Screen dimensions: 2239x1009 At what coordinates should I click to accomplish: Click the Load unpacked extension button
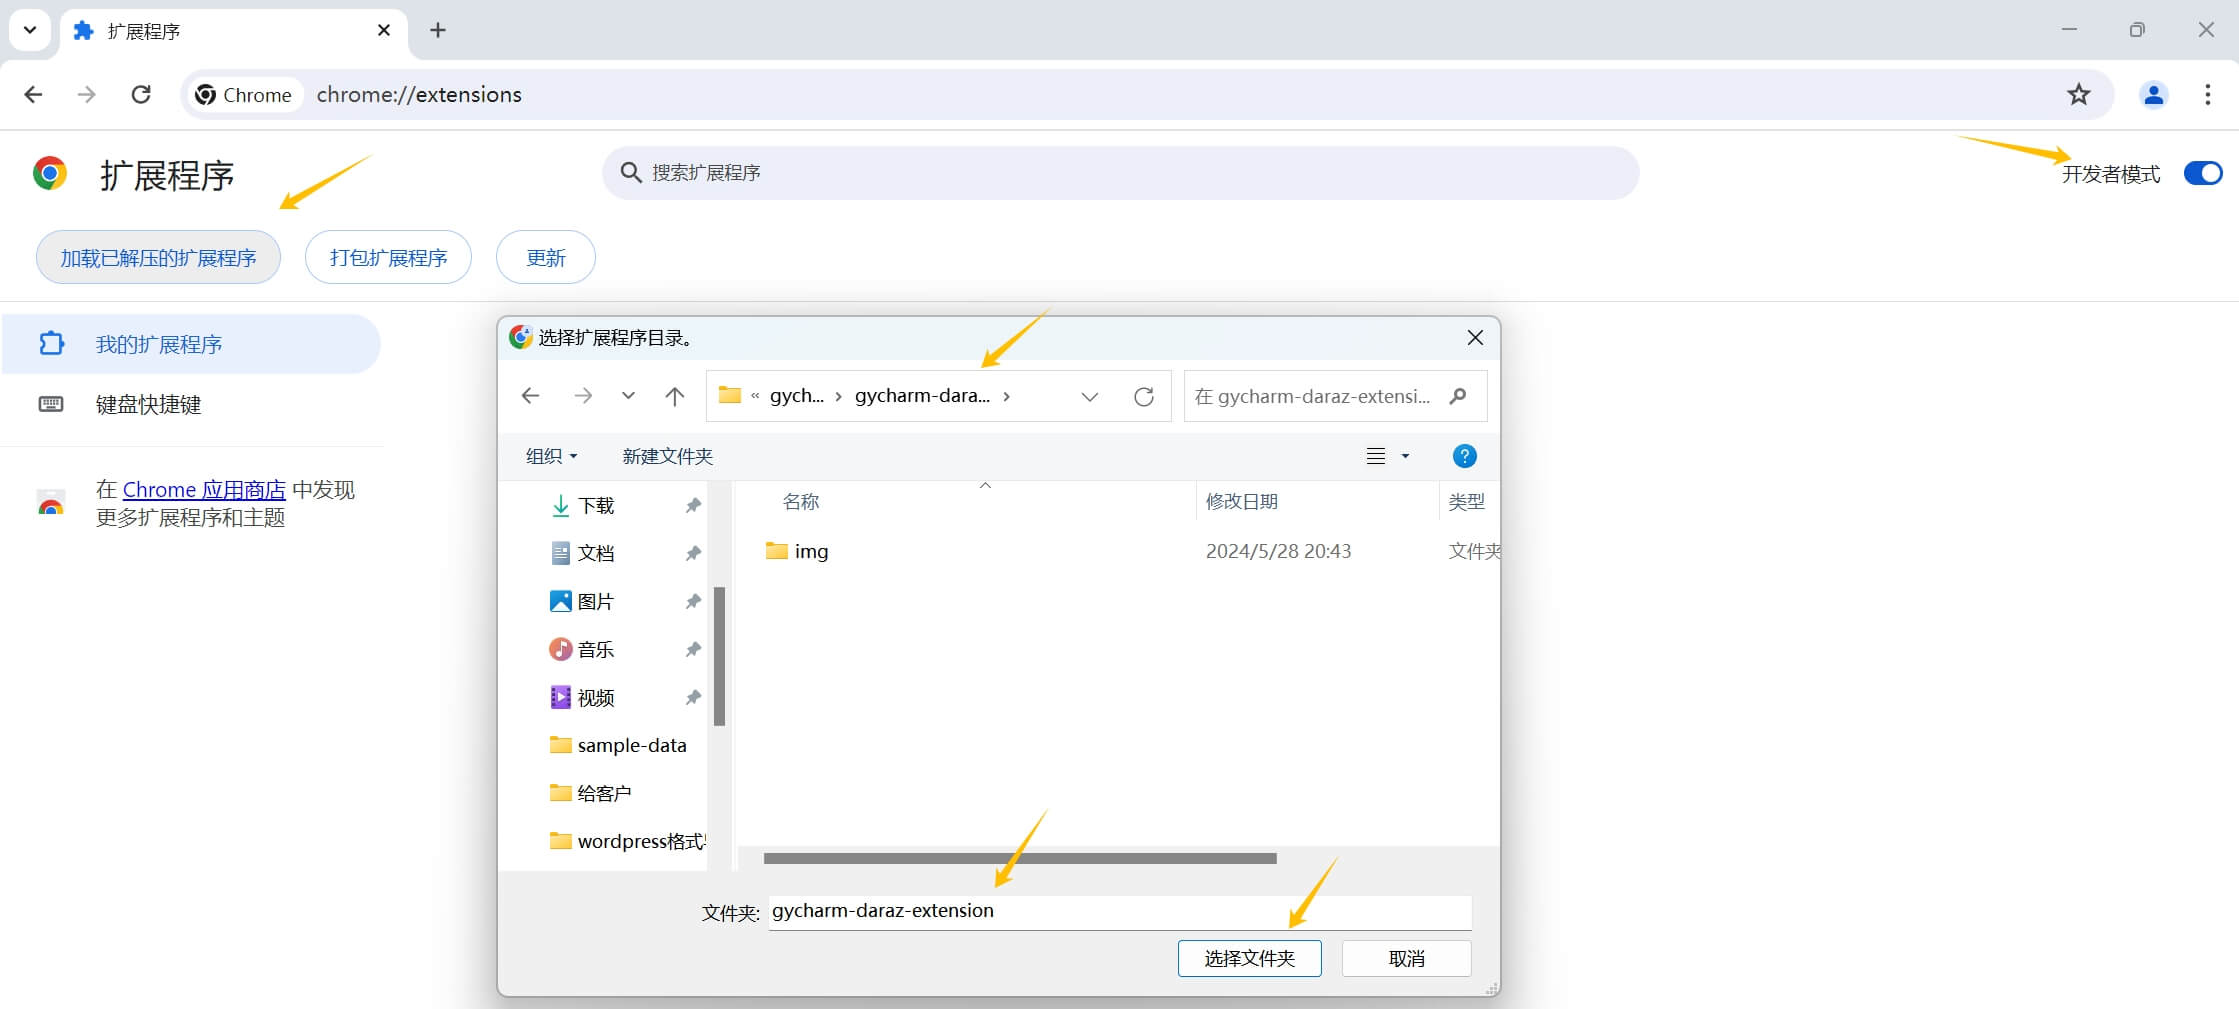click(x=158, y=258)
